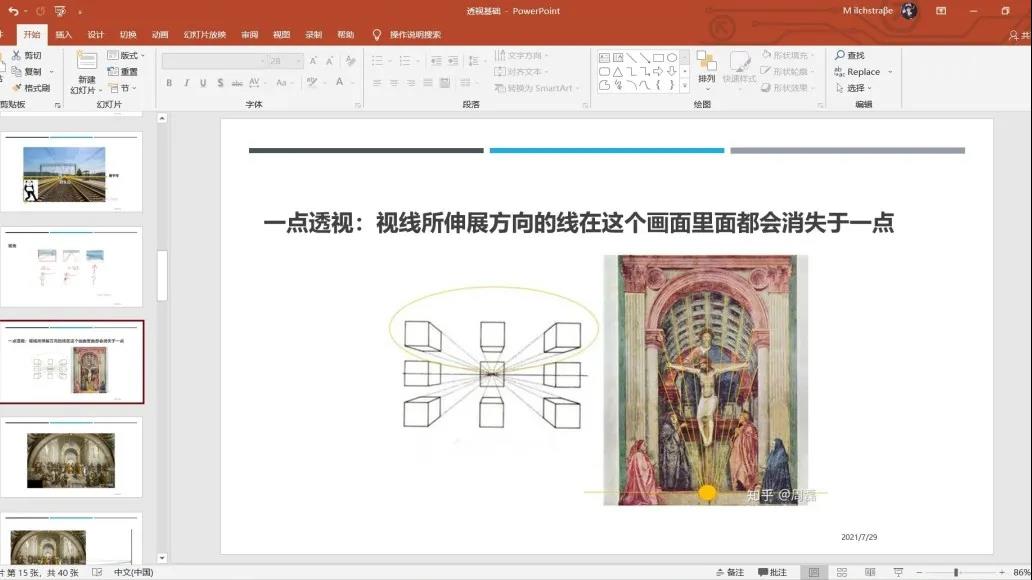Click the zoom slider in status bar

[x=955, y=572]
